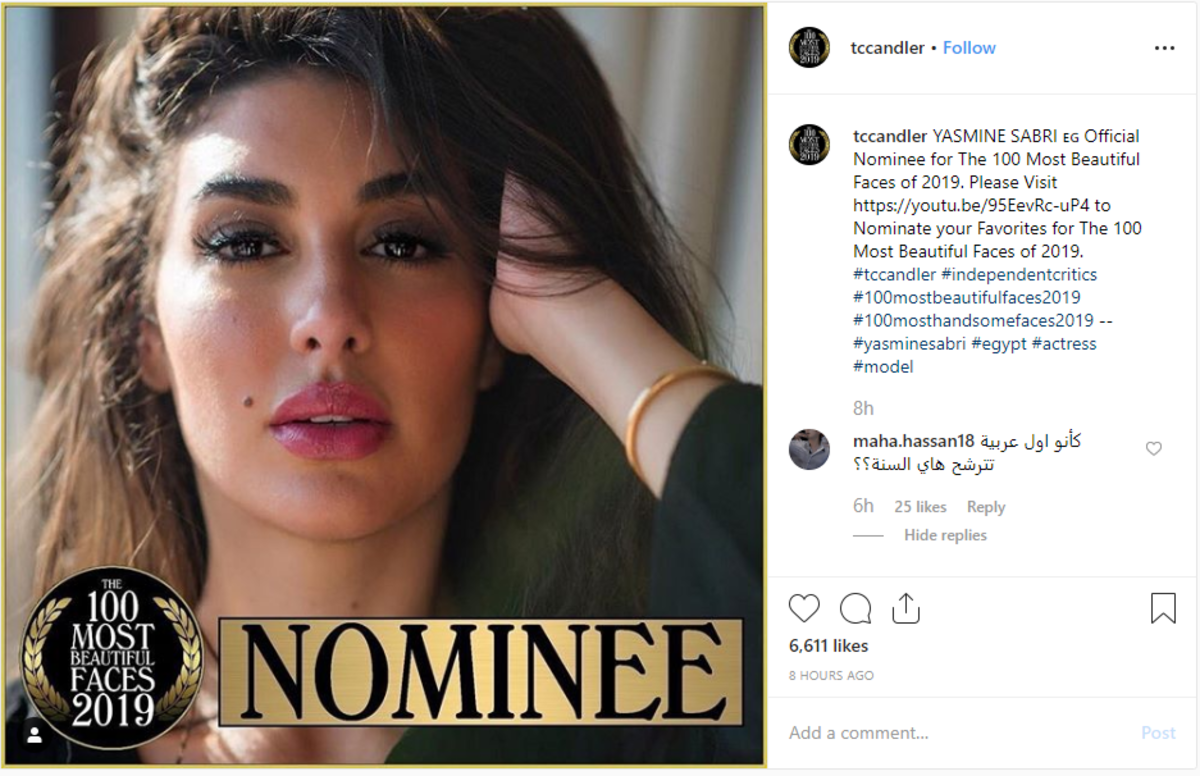View the 25 likes on comment
Screen dimensions: 1200x776
[x=920, y=507]
